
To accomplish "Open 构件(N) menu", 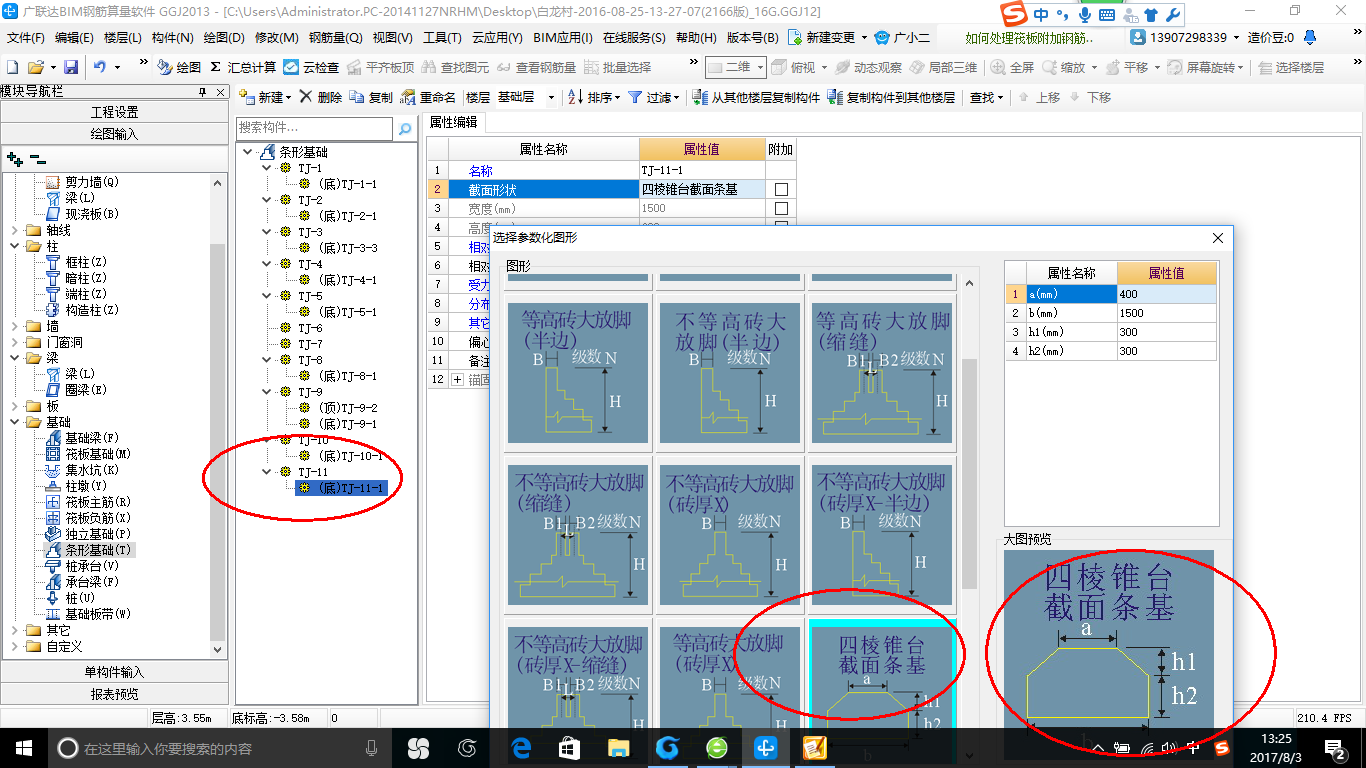I will tap(172, 37).
